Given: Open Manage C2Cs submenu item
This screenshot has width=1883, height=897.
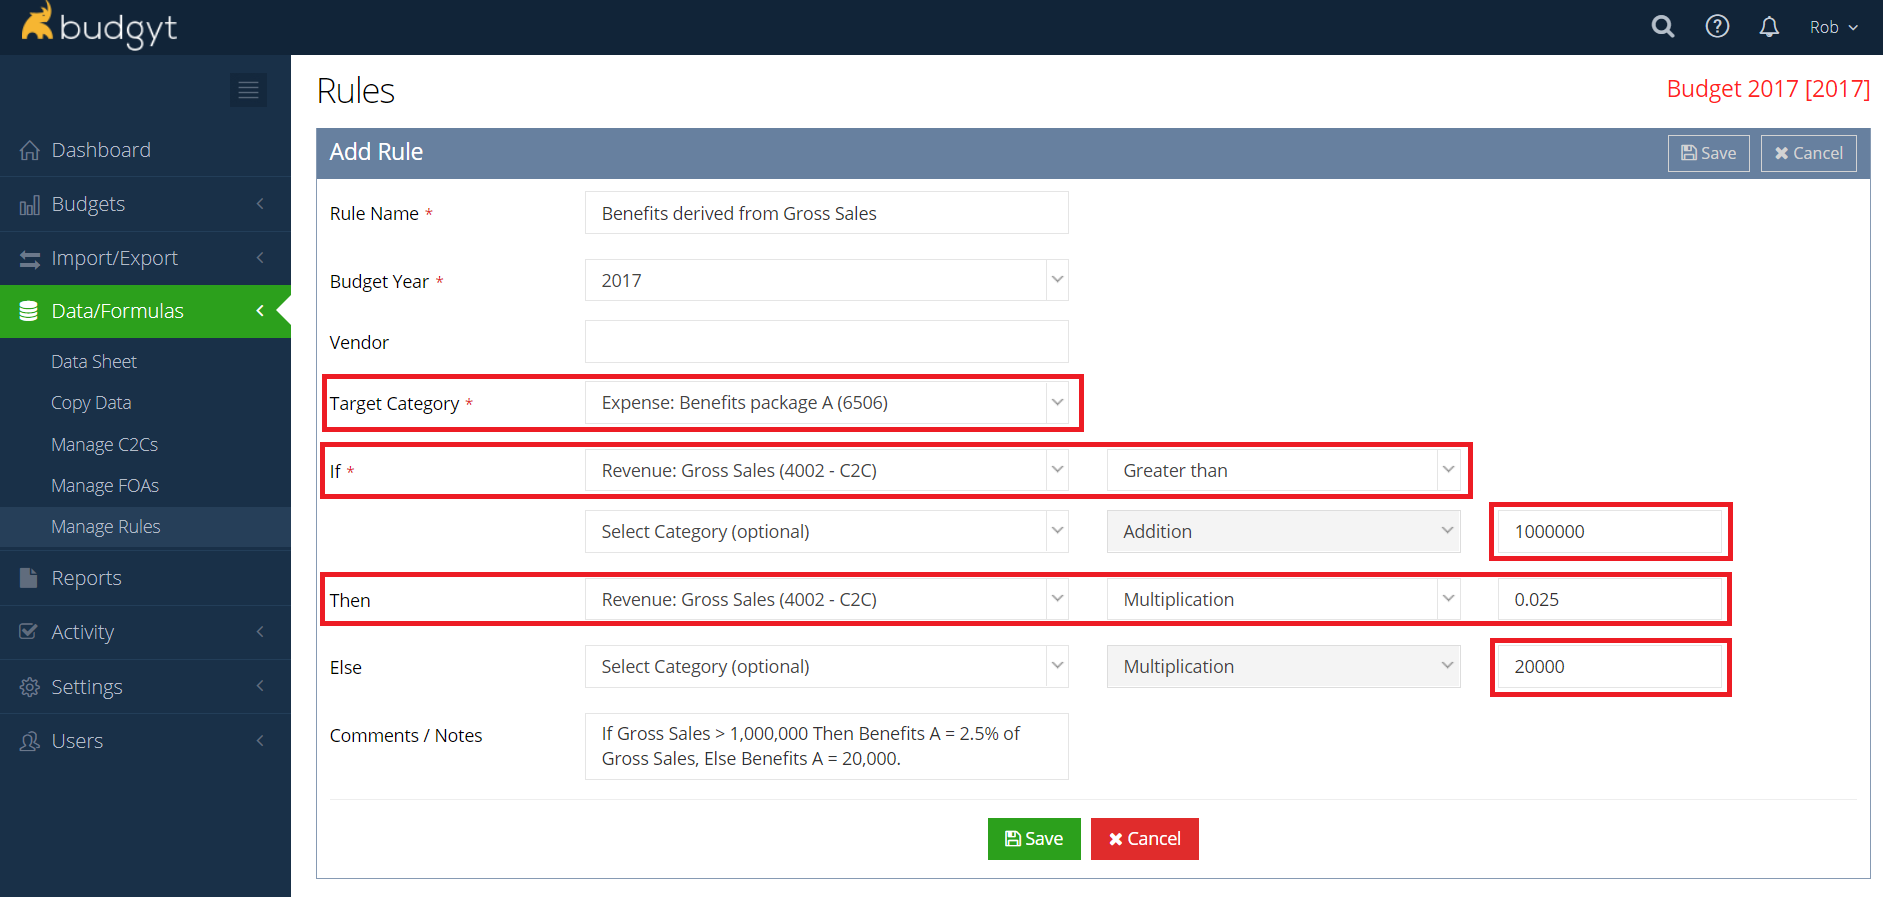Looking at the screenshot, I should pos(104,444).
